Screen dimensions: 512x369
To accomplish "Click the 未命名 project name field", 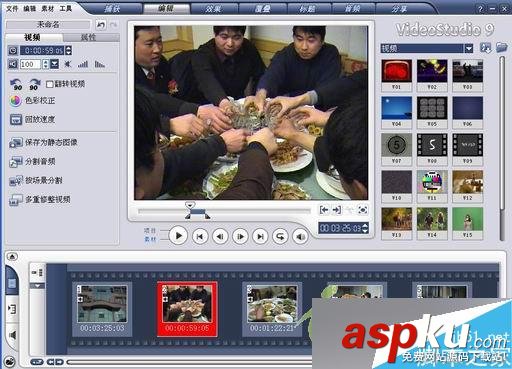I will click(48, 24).
